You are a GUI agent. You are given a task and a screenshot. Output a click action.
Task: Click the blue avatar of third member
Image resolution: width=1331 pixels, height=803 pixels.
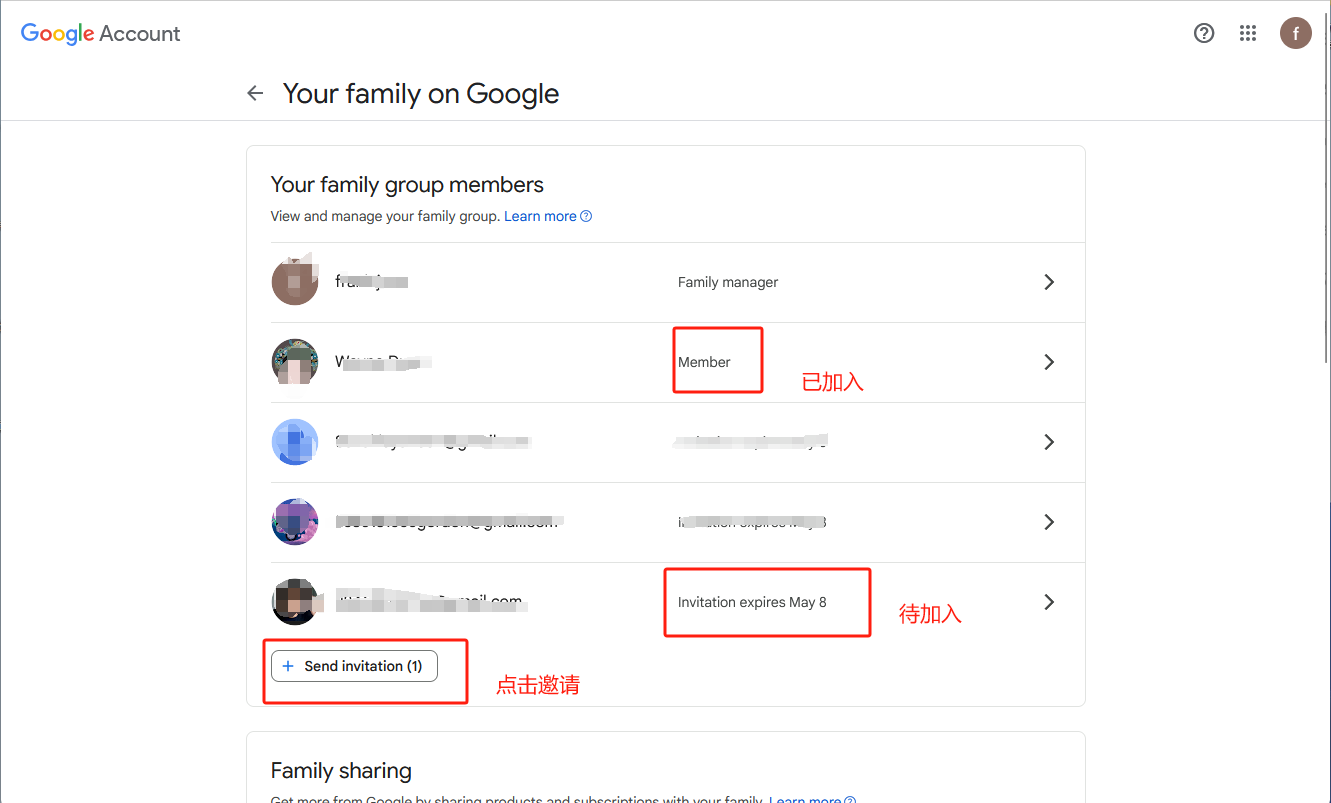295,442
